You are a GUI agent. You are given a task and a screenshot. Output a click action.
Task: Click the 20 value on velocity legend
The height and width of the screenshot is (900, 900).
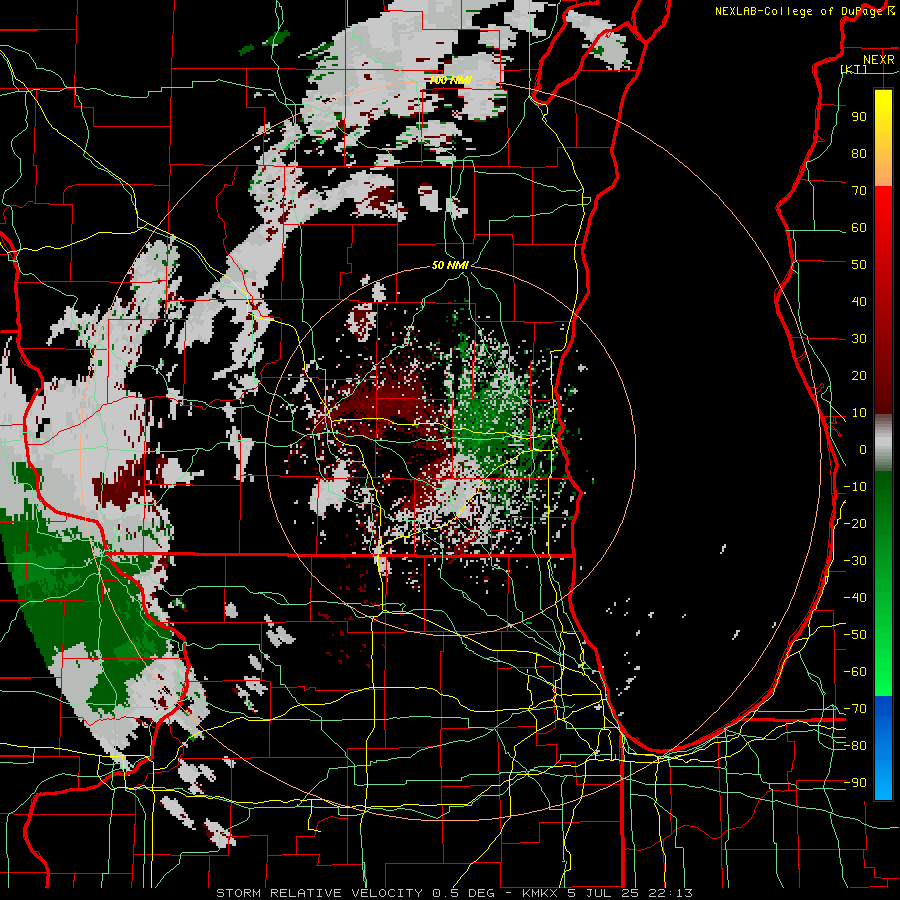859,375
